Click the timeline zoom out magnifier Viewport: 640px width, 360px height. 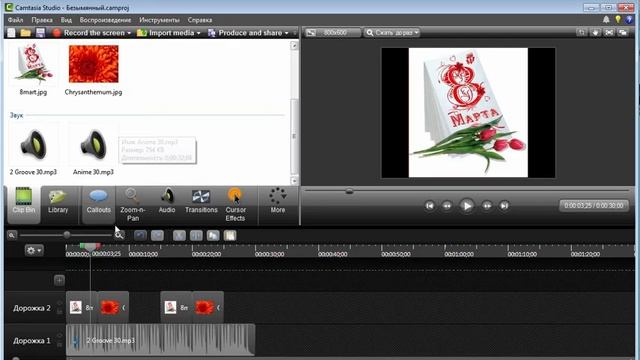pyautogui.click(x=12, y=235)
